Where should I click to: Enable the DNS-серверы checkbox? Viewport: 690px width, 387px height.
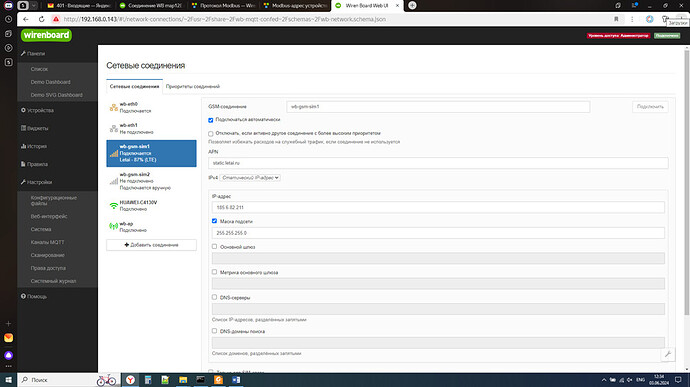click(214, 297)
